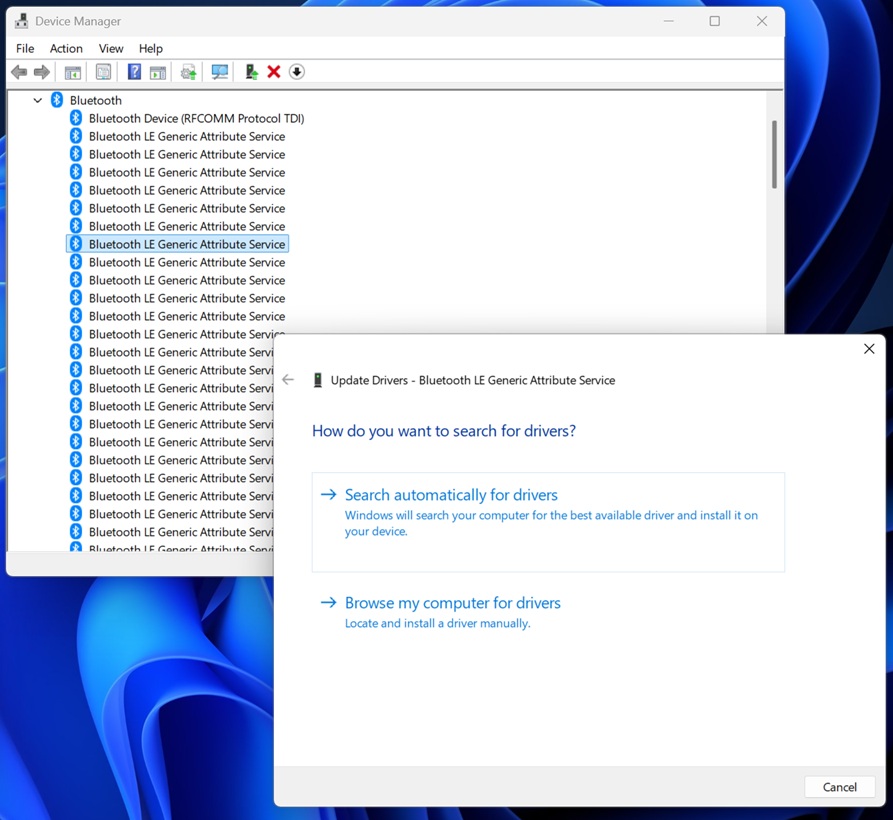The height and width of the screenshot is (820, 893).
Task: Open the File menu
Action: click(x=24, y=48)
